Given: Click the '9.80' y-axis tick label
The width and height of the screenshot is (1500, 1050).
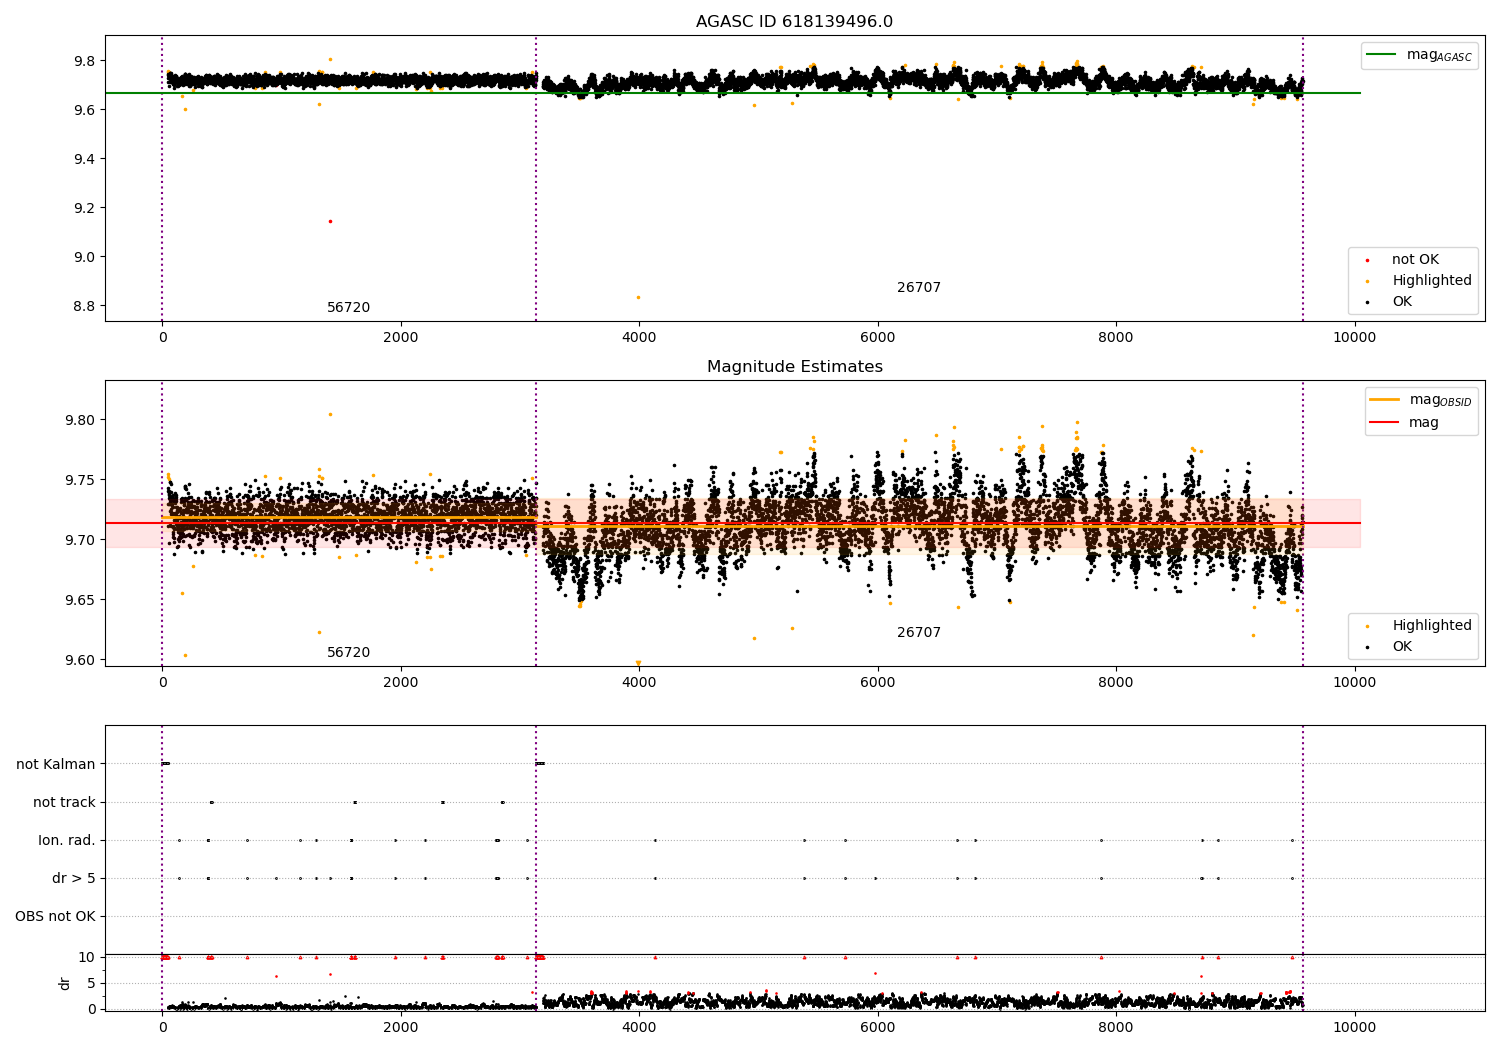Looking at the screenshot, I should click(81, 420).
